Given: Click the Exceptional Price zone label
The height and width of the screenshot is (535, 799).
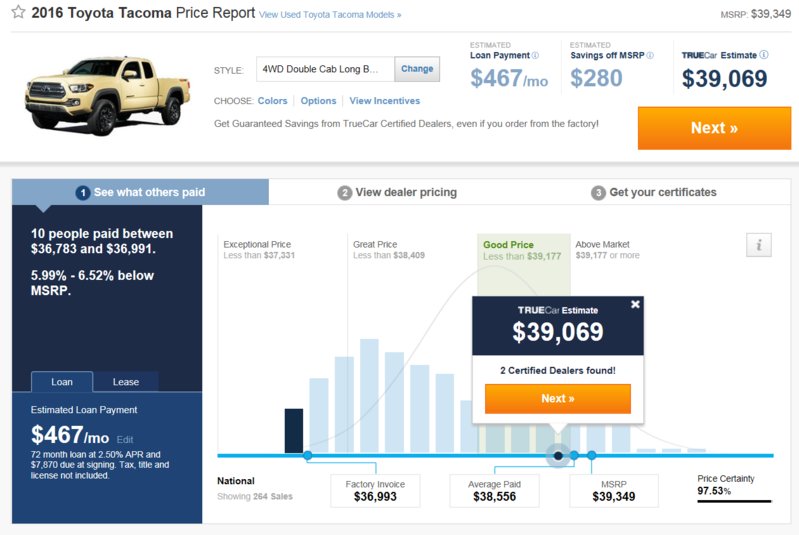Looking at the screenshot, I should (259, 250).
